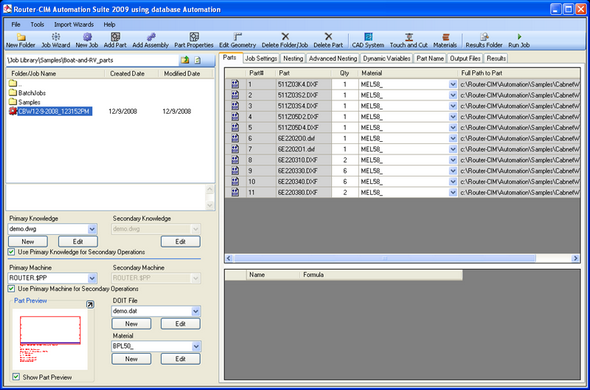Sort by the Qty column header
Screen dimensions: 590x390
click(x=344, y=73)
